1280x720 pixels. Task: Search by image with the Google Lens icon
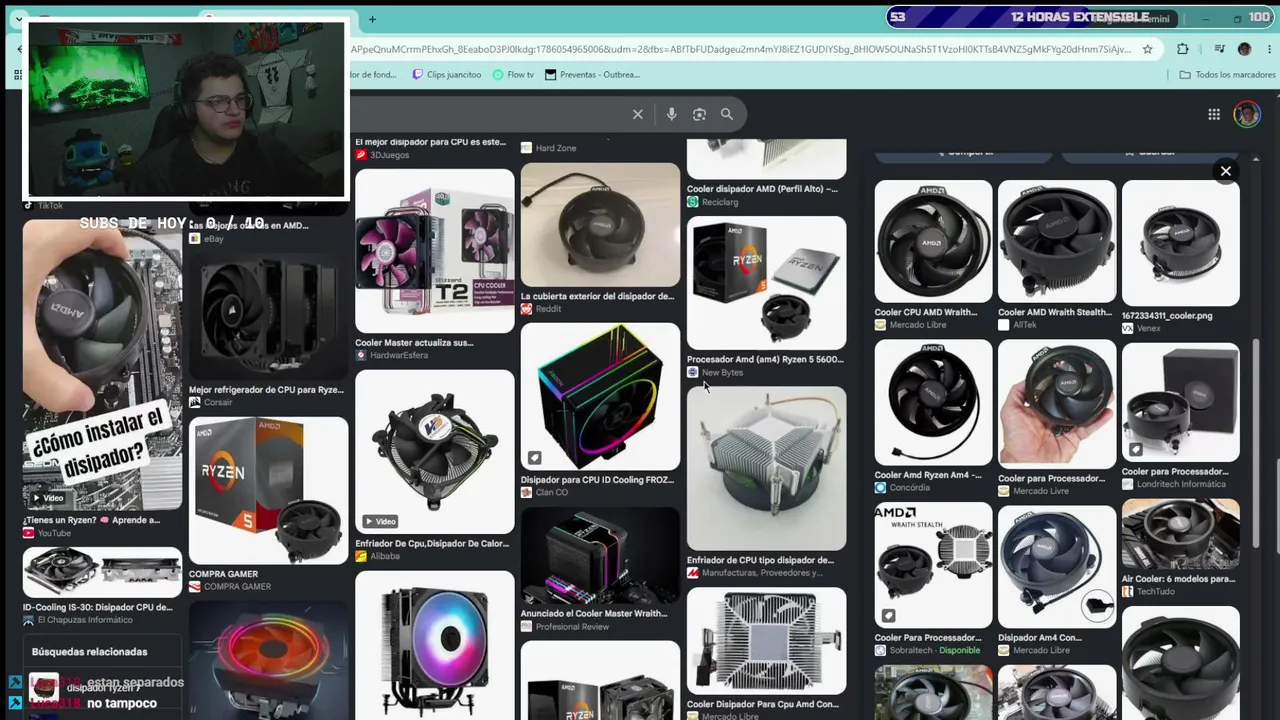699,114
